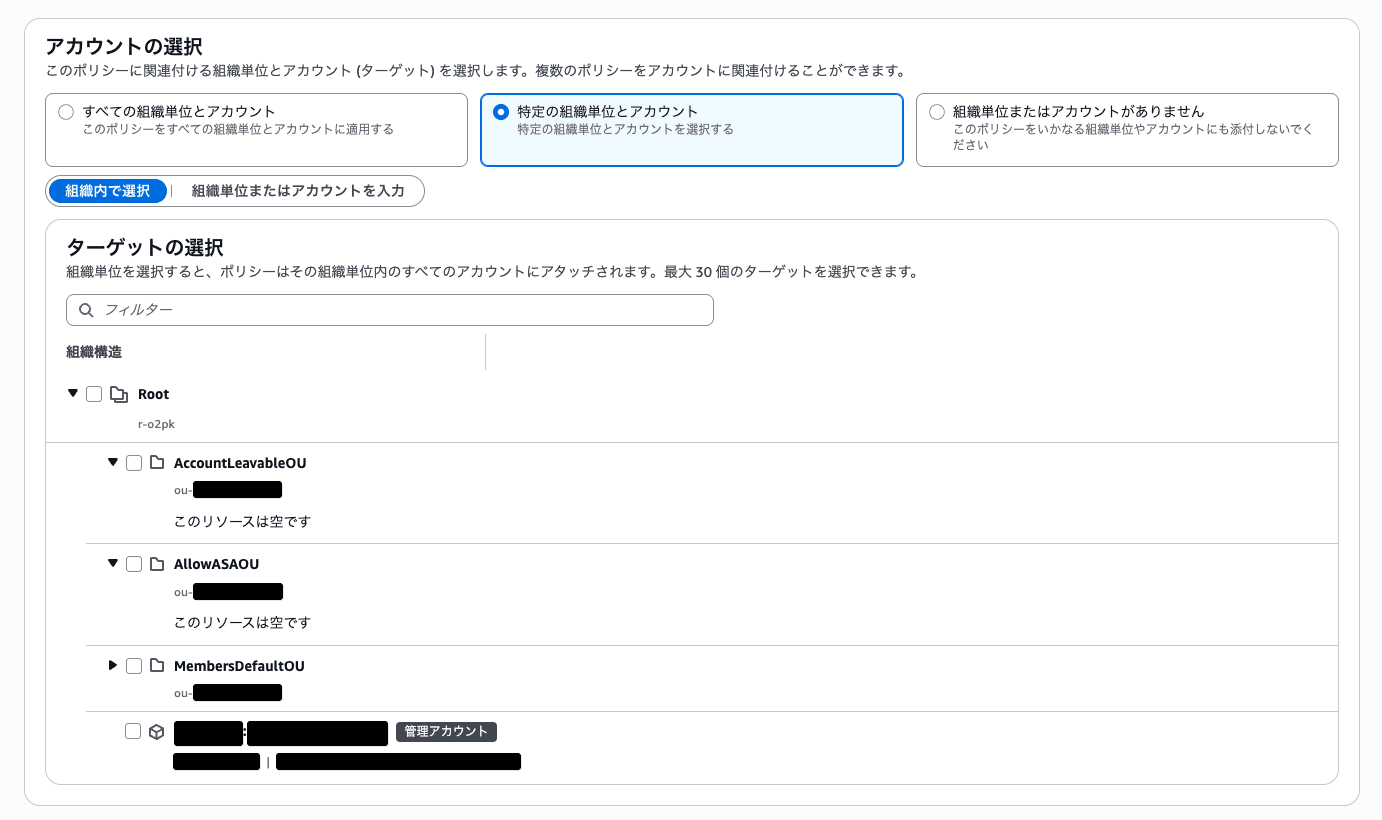Click the ターゲットの選択 heading
This screenshot has height=820, width=1382.
pos(144,248)
